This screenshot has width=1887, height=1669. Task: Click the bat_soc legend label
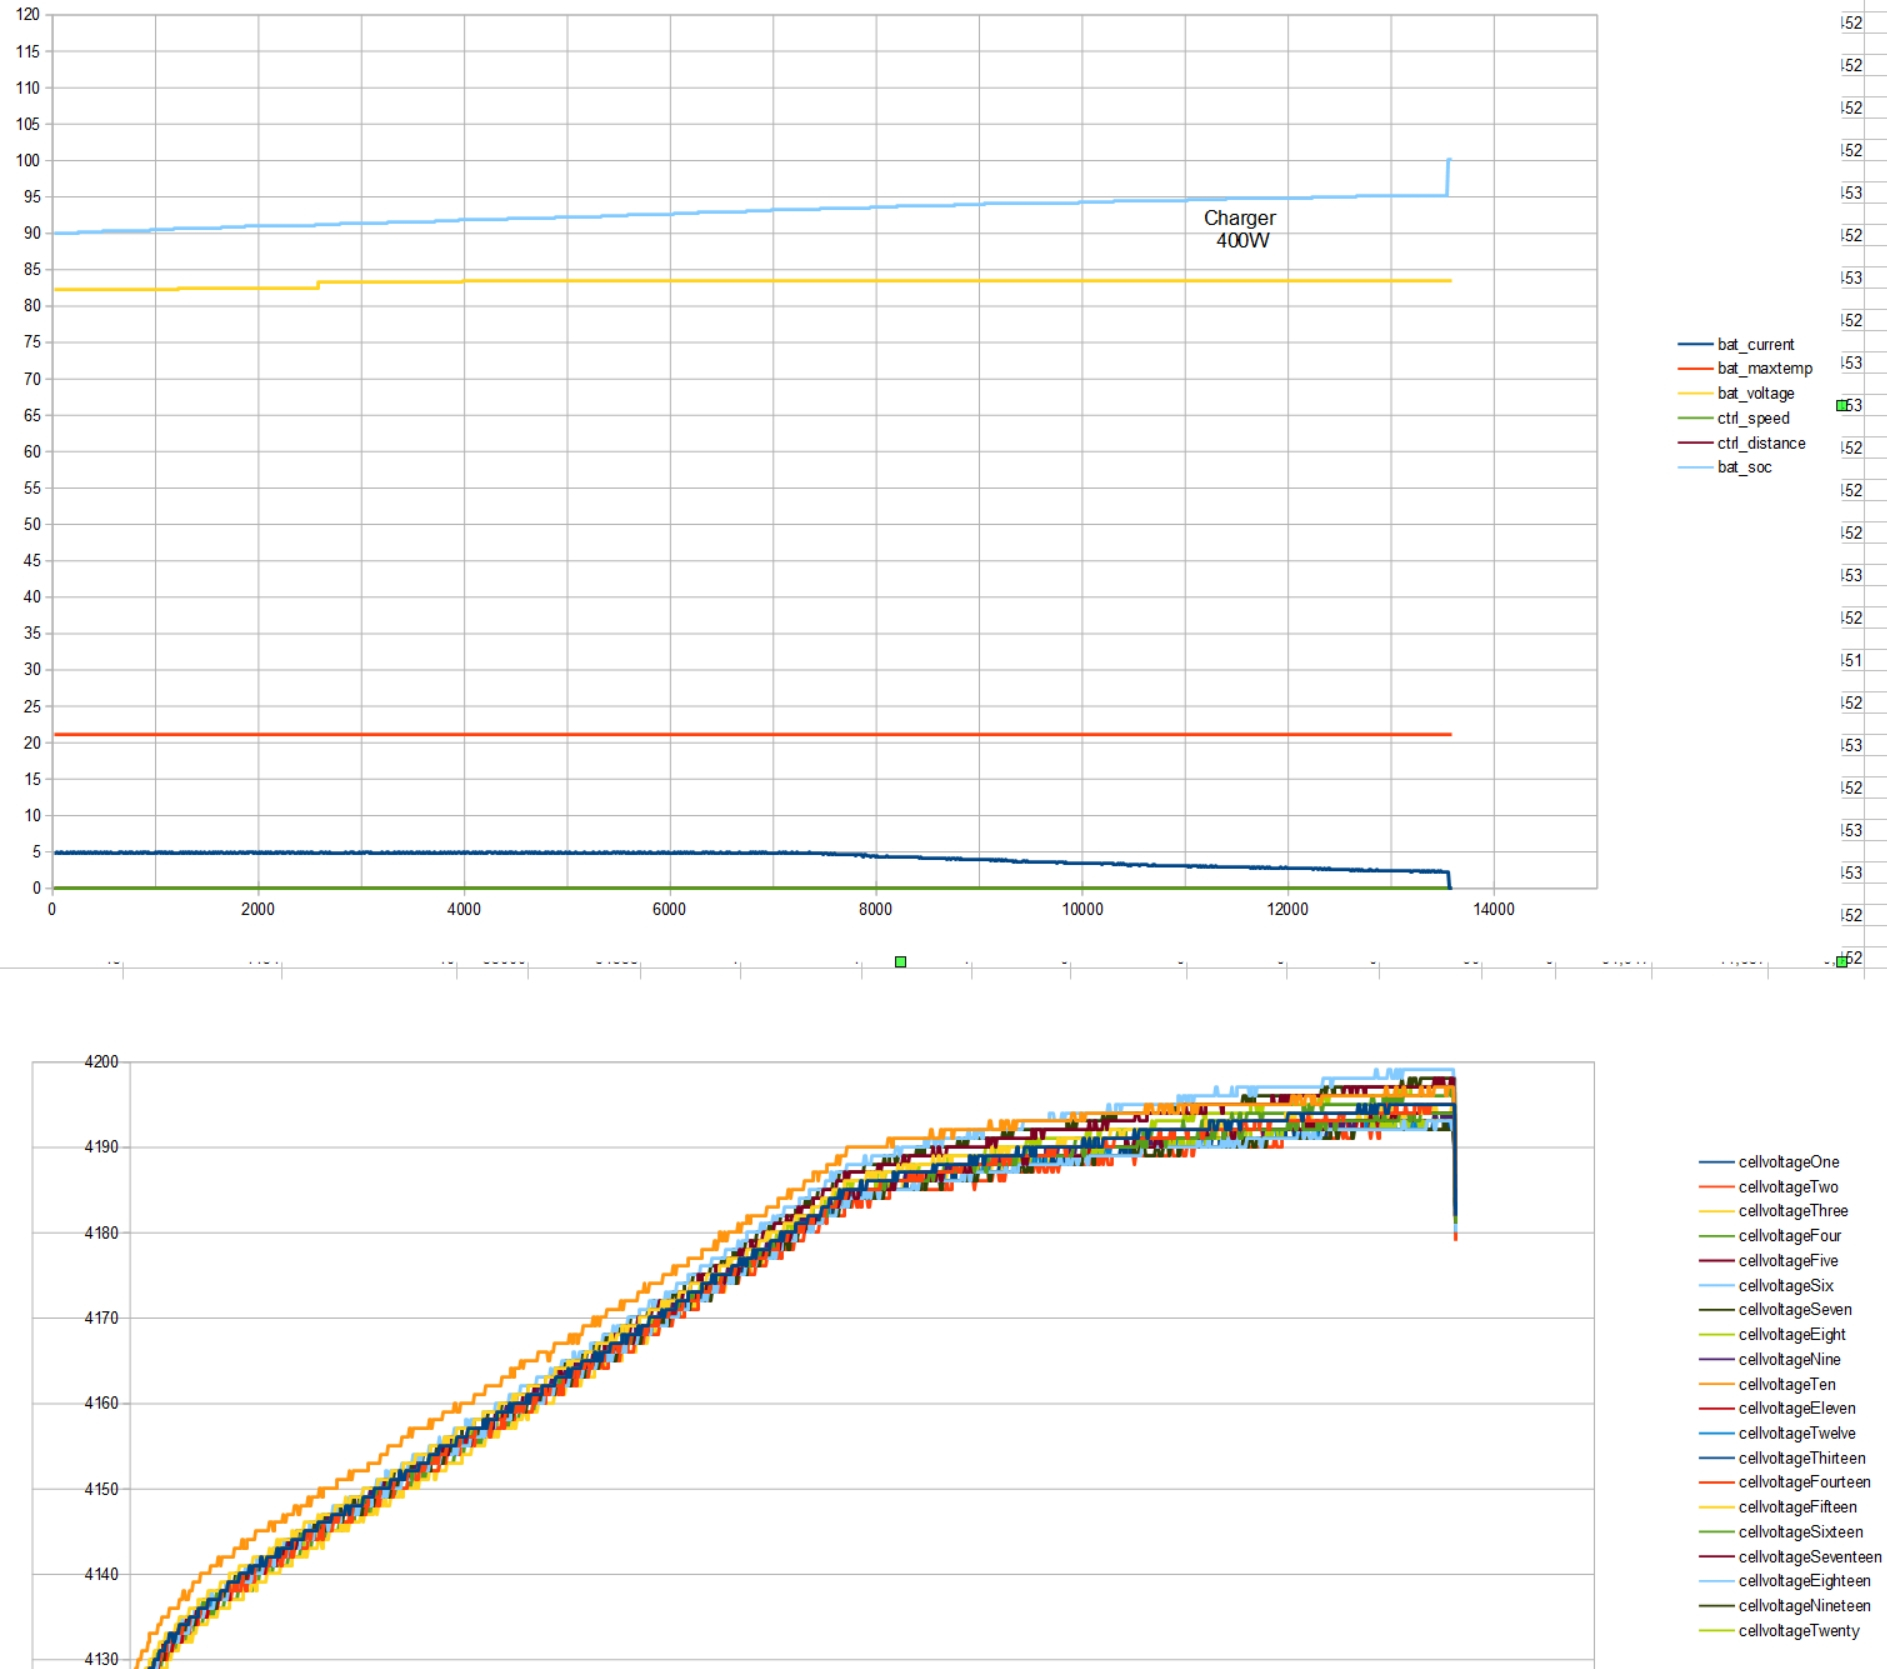(x=1744, y=467)
